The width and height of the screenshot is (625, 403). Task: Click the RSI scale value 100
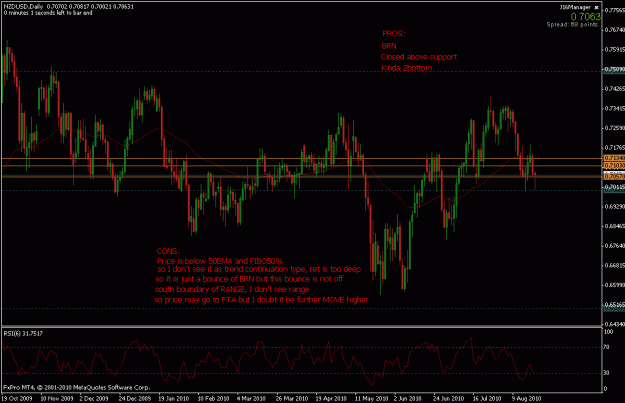coord(609,332)
